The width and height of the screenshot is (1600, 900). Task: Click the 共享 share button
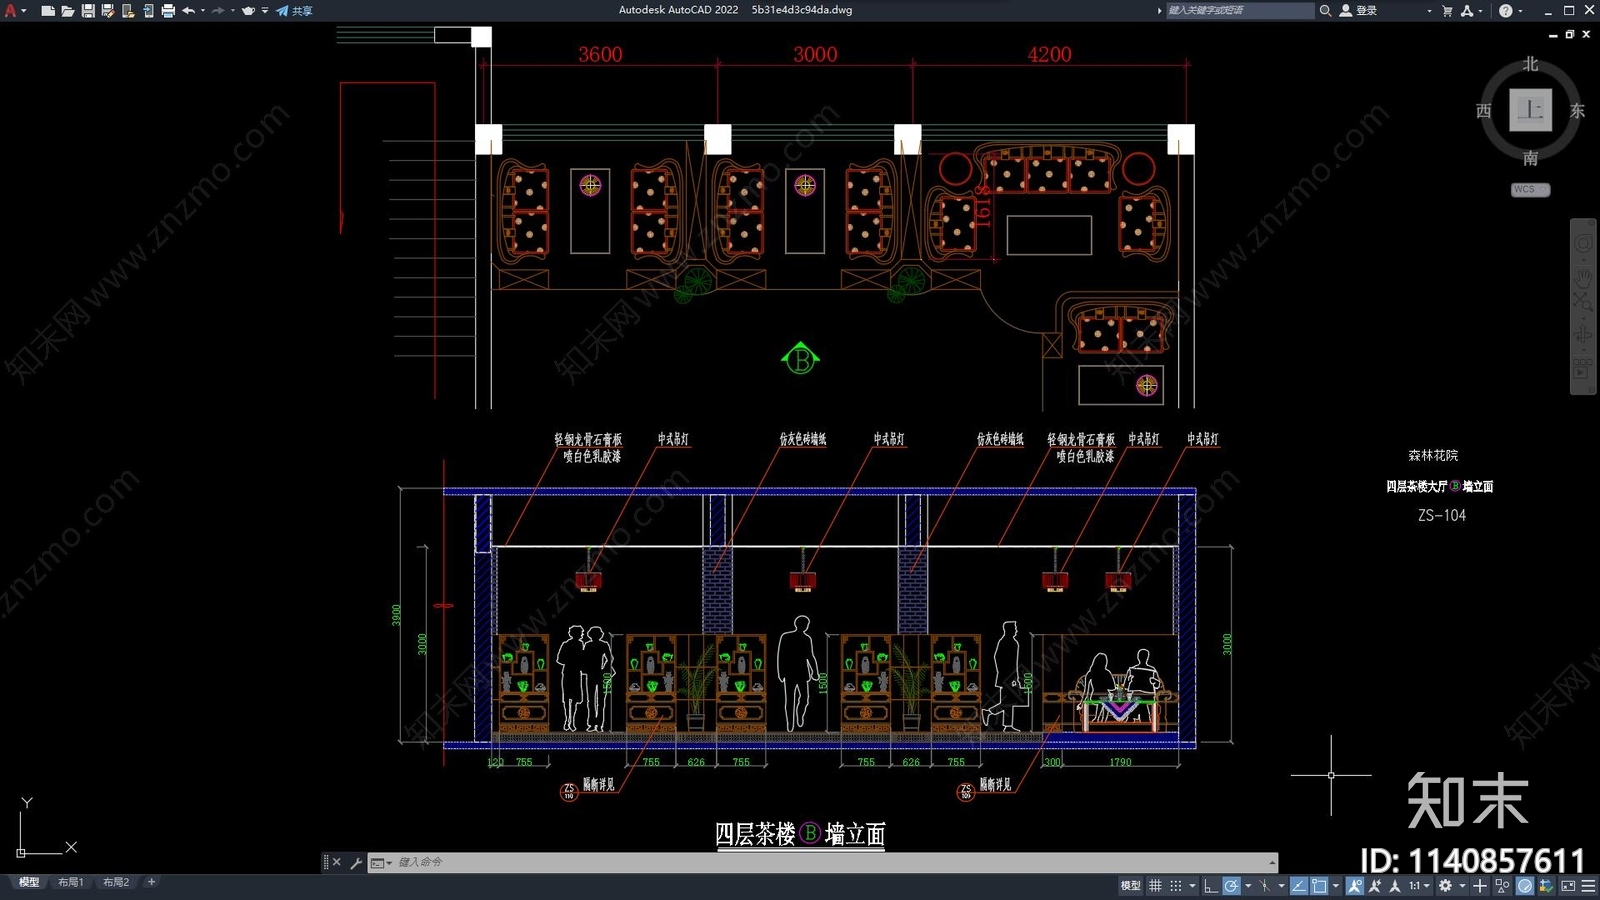coord(294,10)
